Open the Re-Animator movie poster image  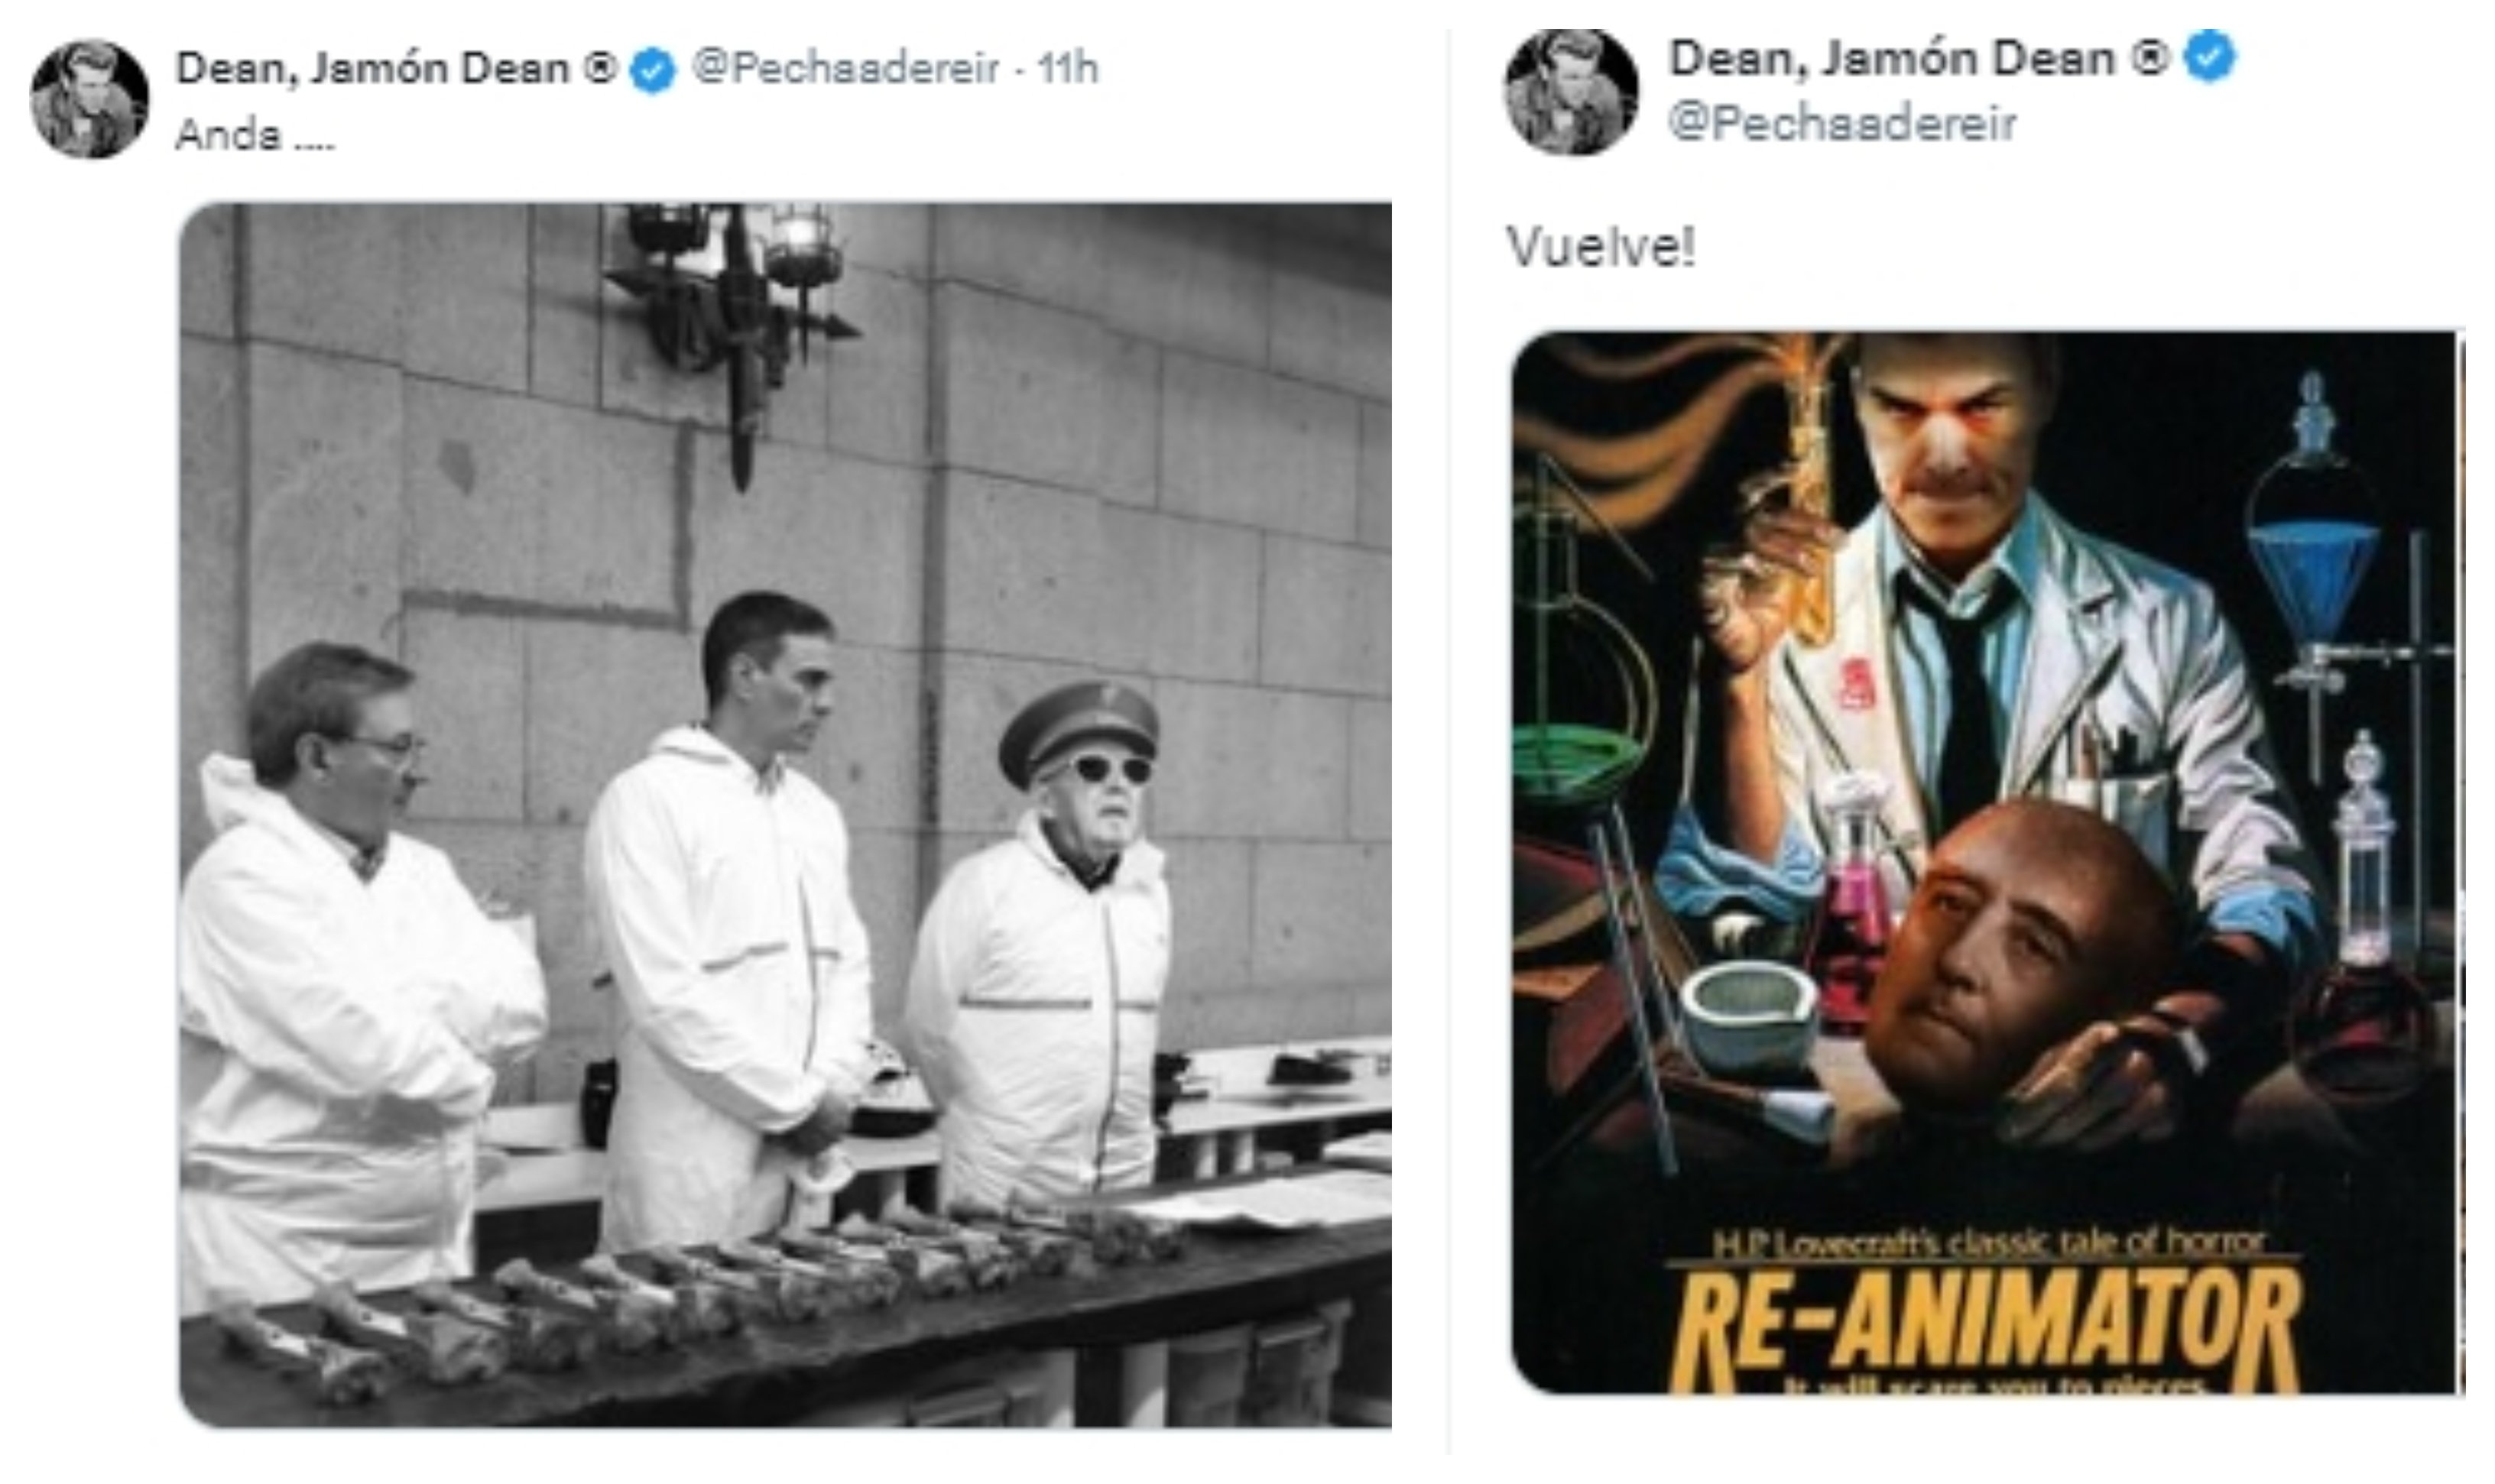pos(1985,860)
